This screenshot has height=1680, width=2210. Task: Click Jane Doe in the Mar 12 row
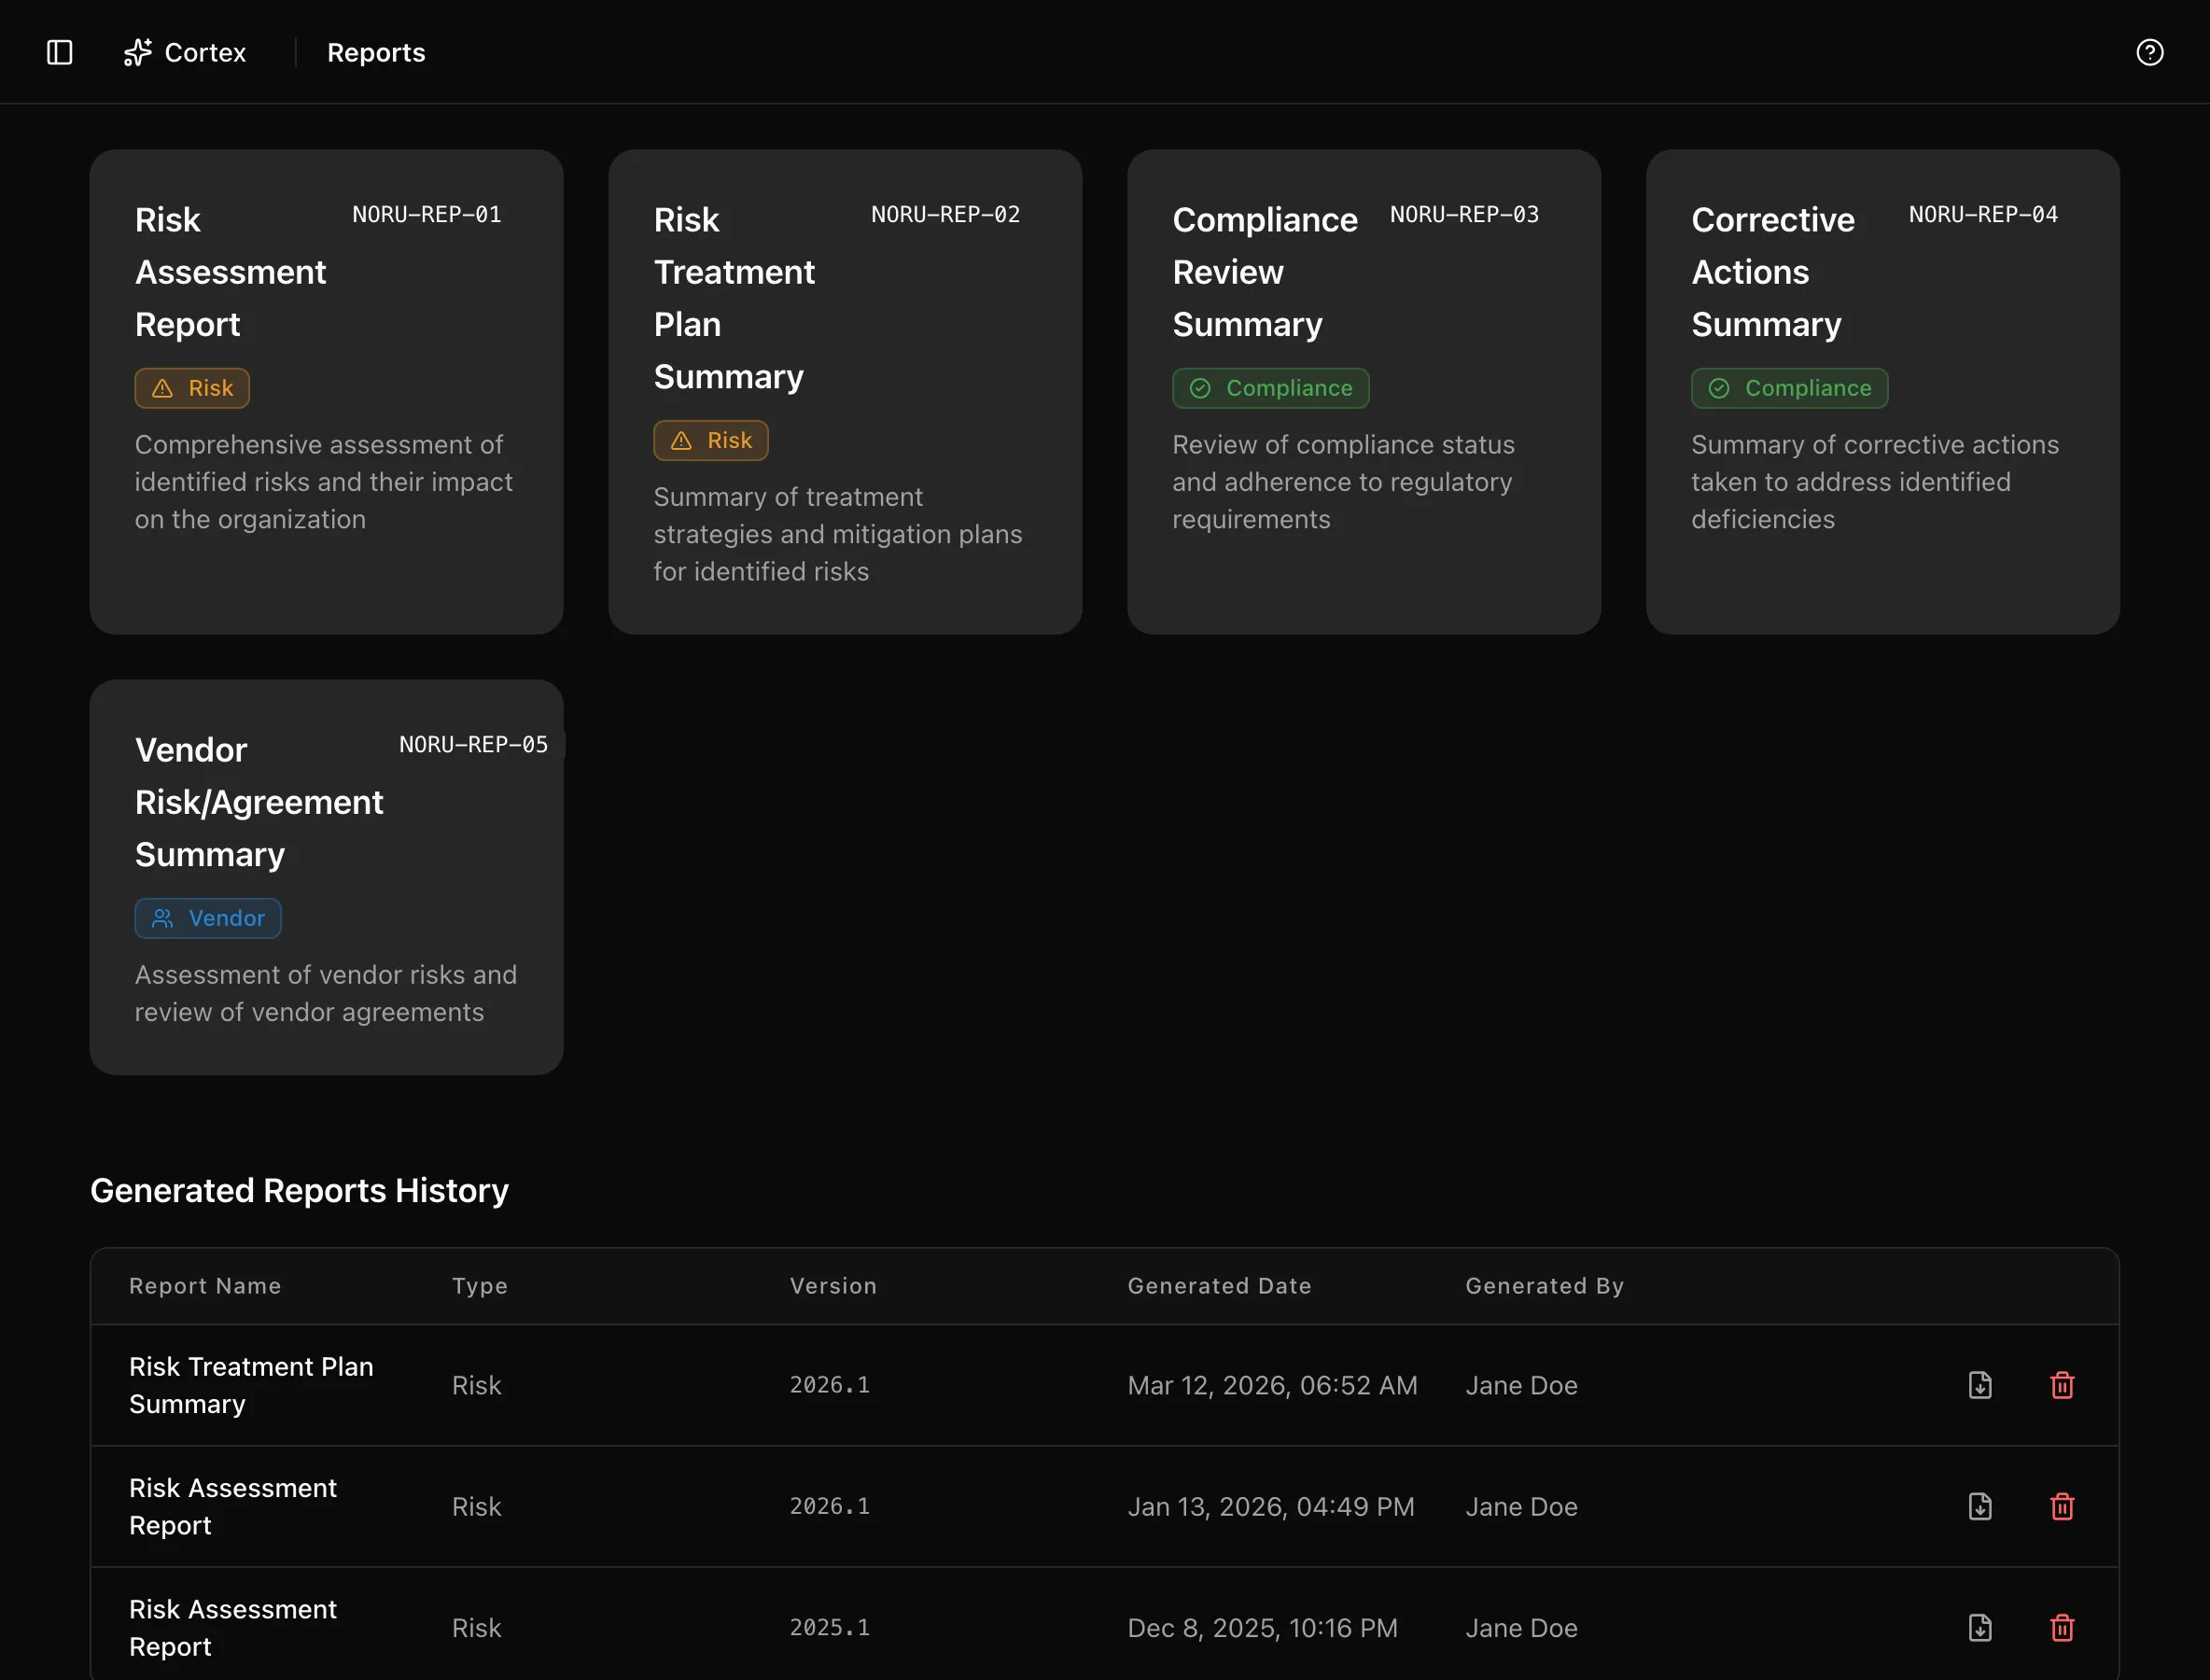coord(1522,1385)
